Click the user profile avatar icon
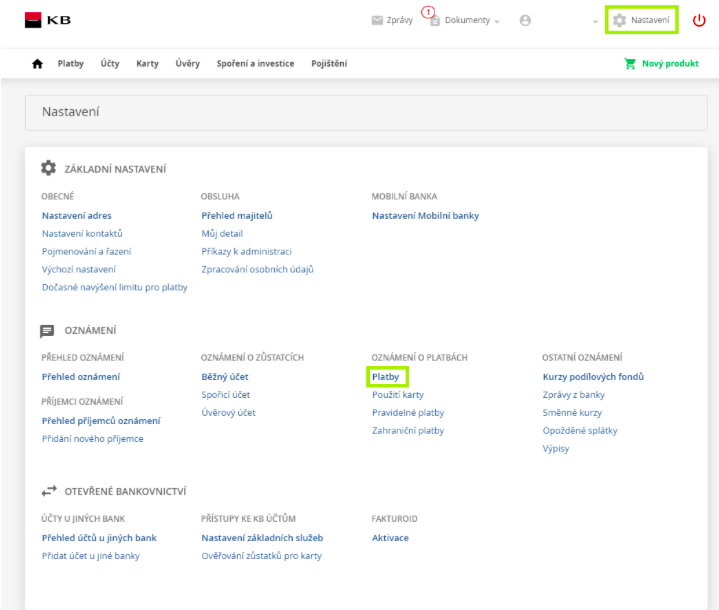This screenshot has width=719, height=610. pyautogui.click(x=525, y=21)
